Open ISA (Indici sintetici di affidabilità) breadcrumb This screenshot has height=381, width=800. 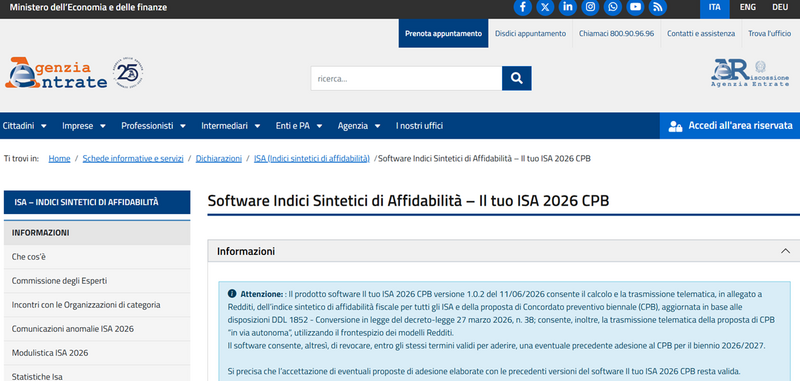pyautogui.click(x=312, y=159)
